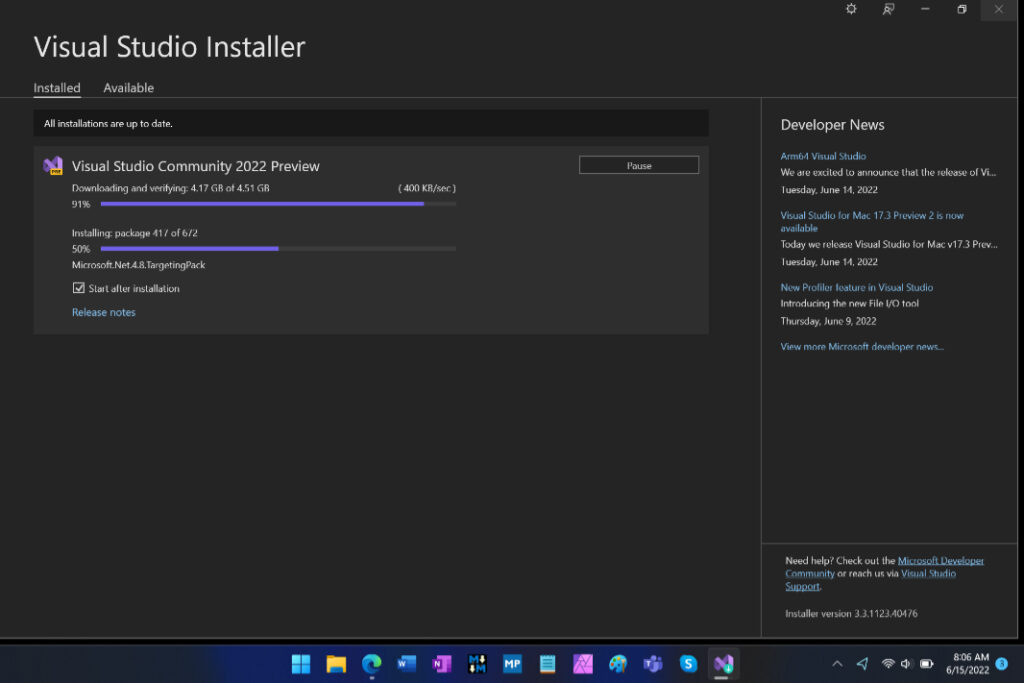Viewport: 1024px width, 683px height.
Task: Select the Installed tab
Action: tap(57, 88)
